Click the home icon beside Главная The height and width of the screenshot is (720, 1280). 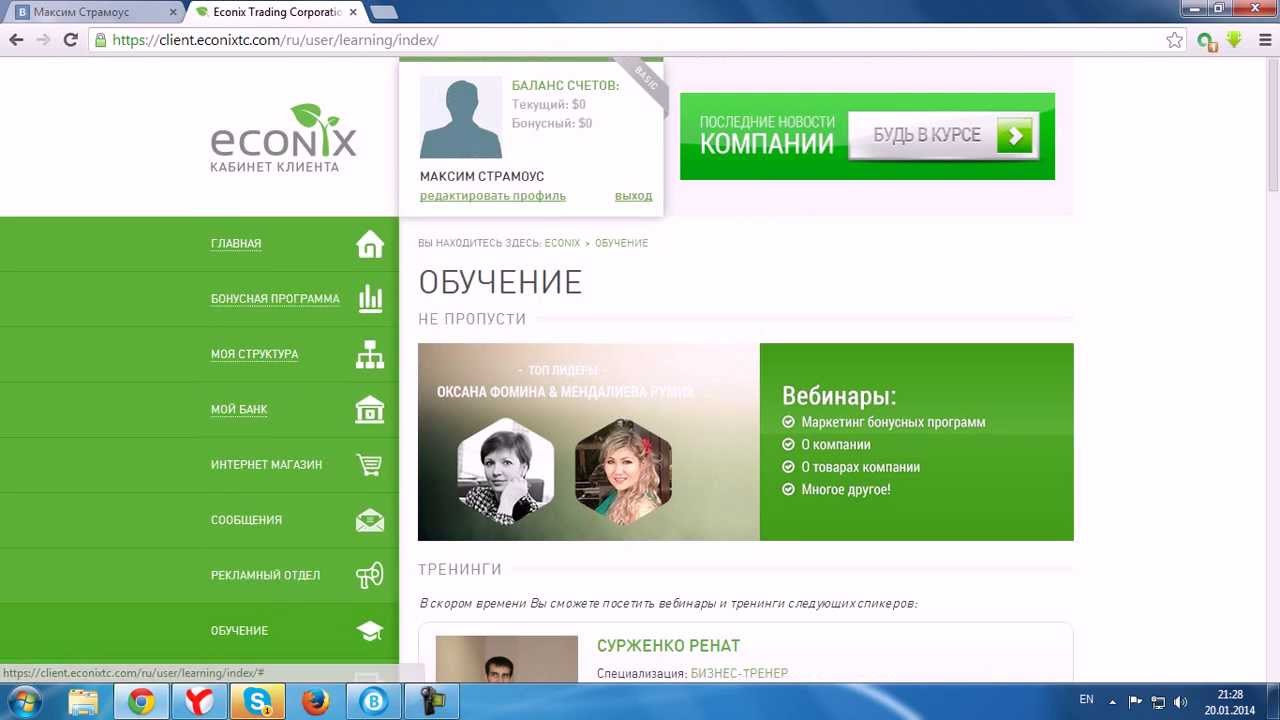[x=370, y=244]
